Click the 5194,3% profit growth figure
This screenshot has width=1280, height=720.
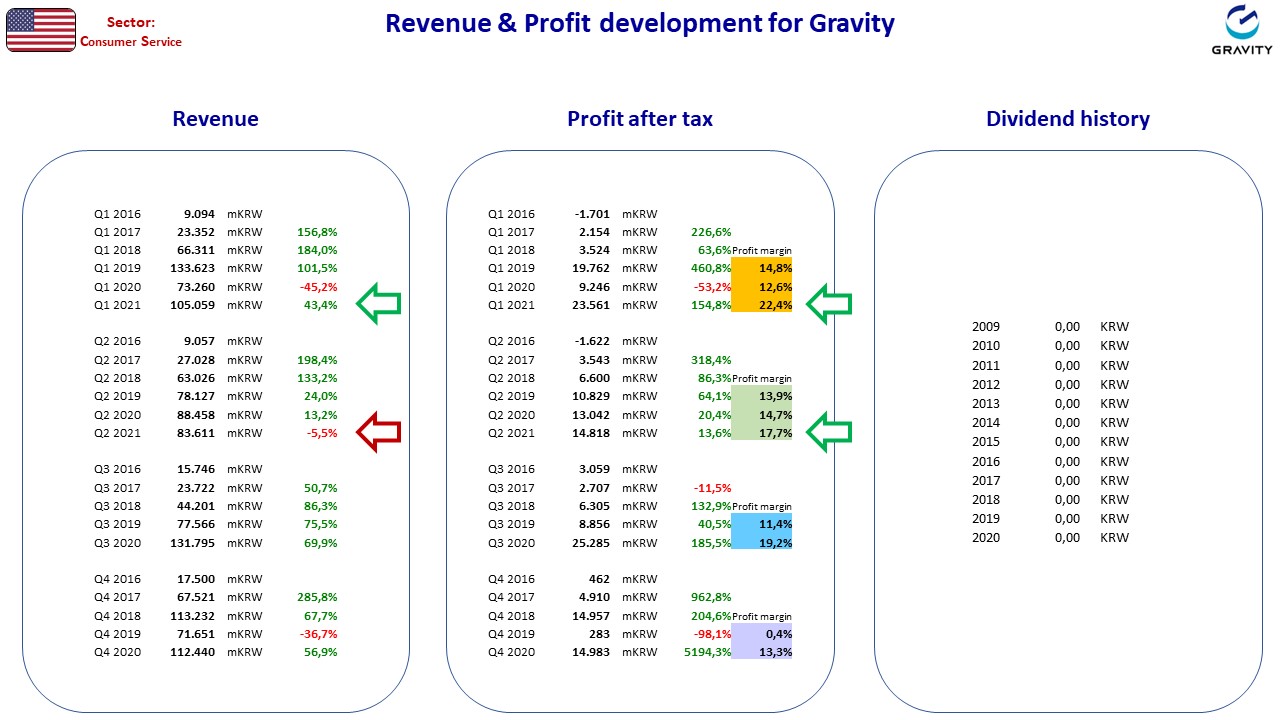[x=709, y=652]
